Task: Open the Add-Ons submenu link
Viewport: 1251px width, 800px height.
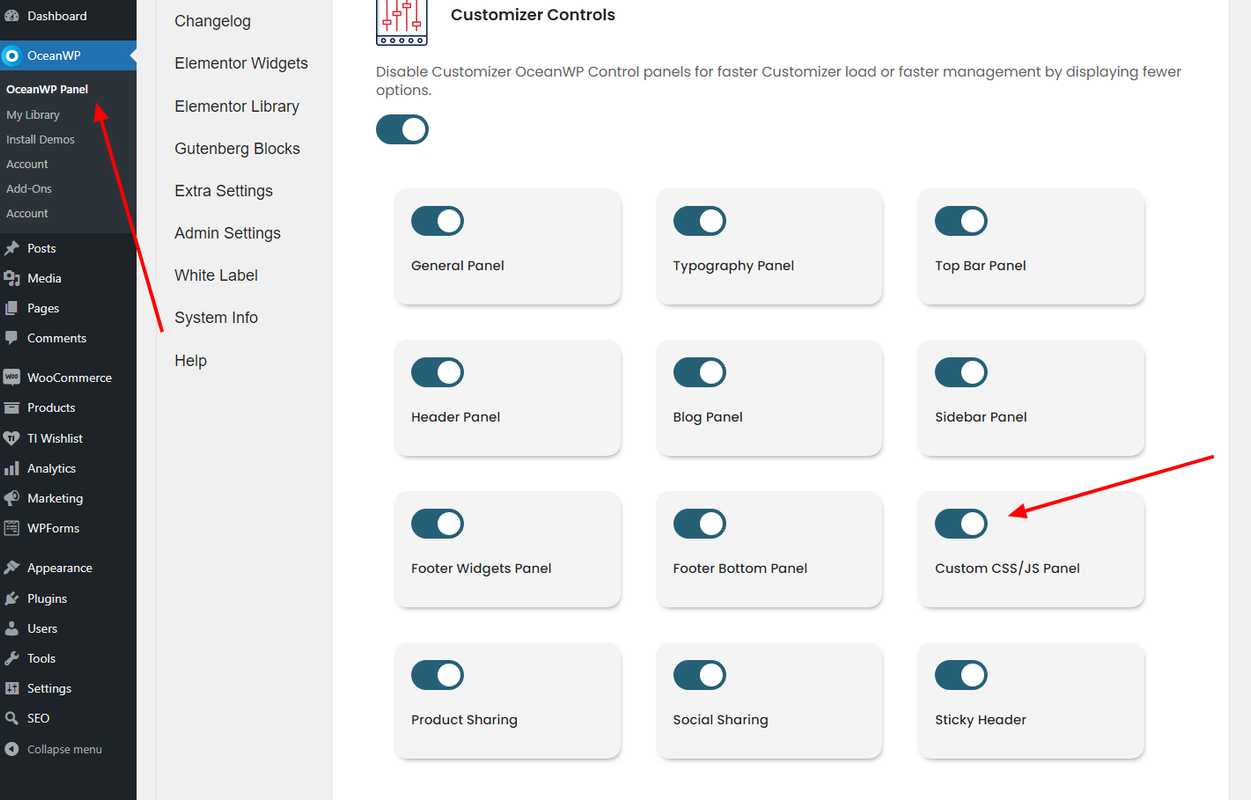Action: pyautogui.click(x=29, y=189)
